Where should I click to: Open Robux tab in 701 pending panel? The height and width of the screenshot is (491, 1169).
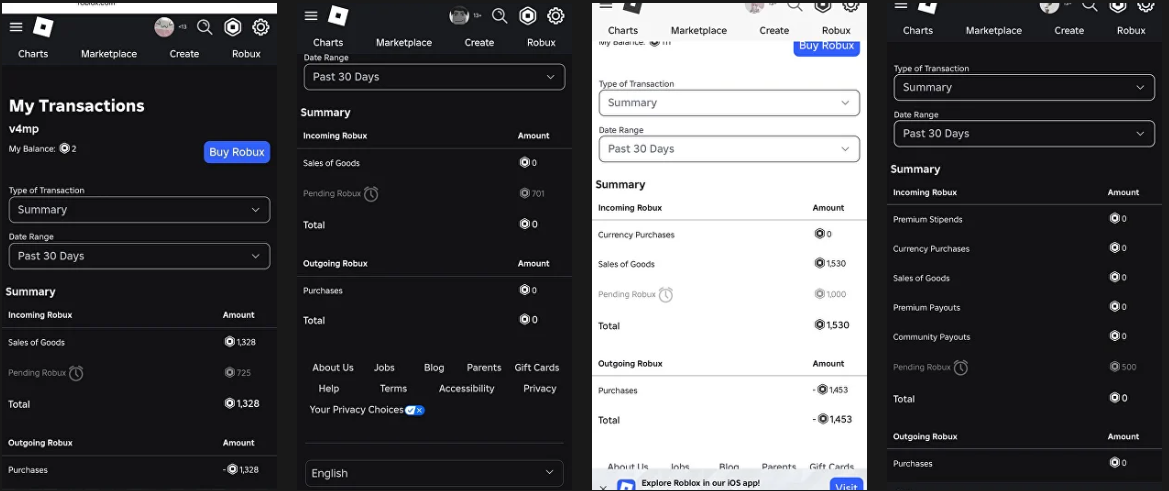541,42
